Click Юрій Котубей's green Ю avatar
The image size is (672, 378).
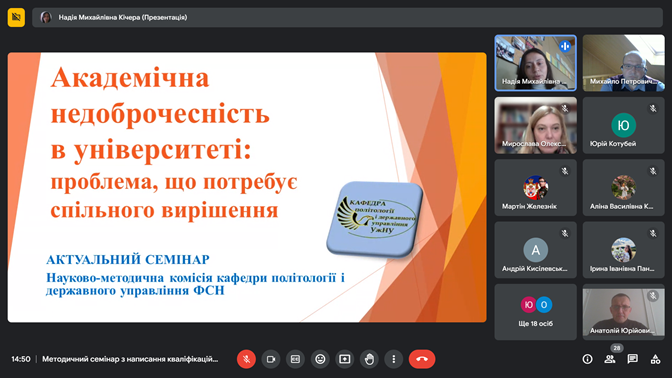tap(623, 125)
